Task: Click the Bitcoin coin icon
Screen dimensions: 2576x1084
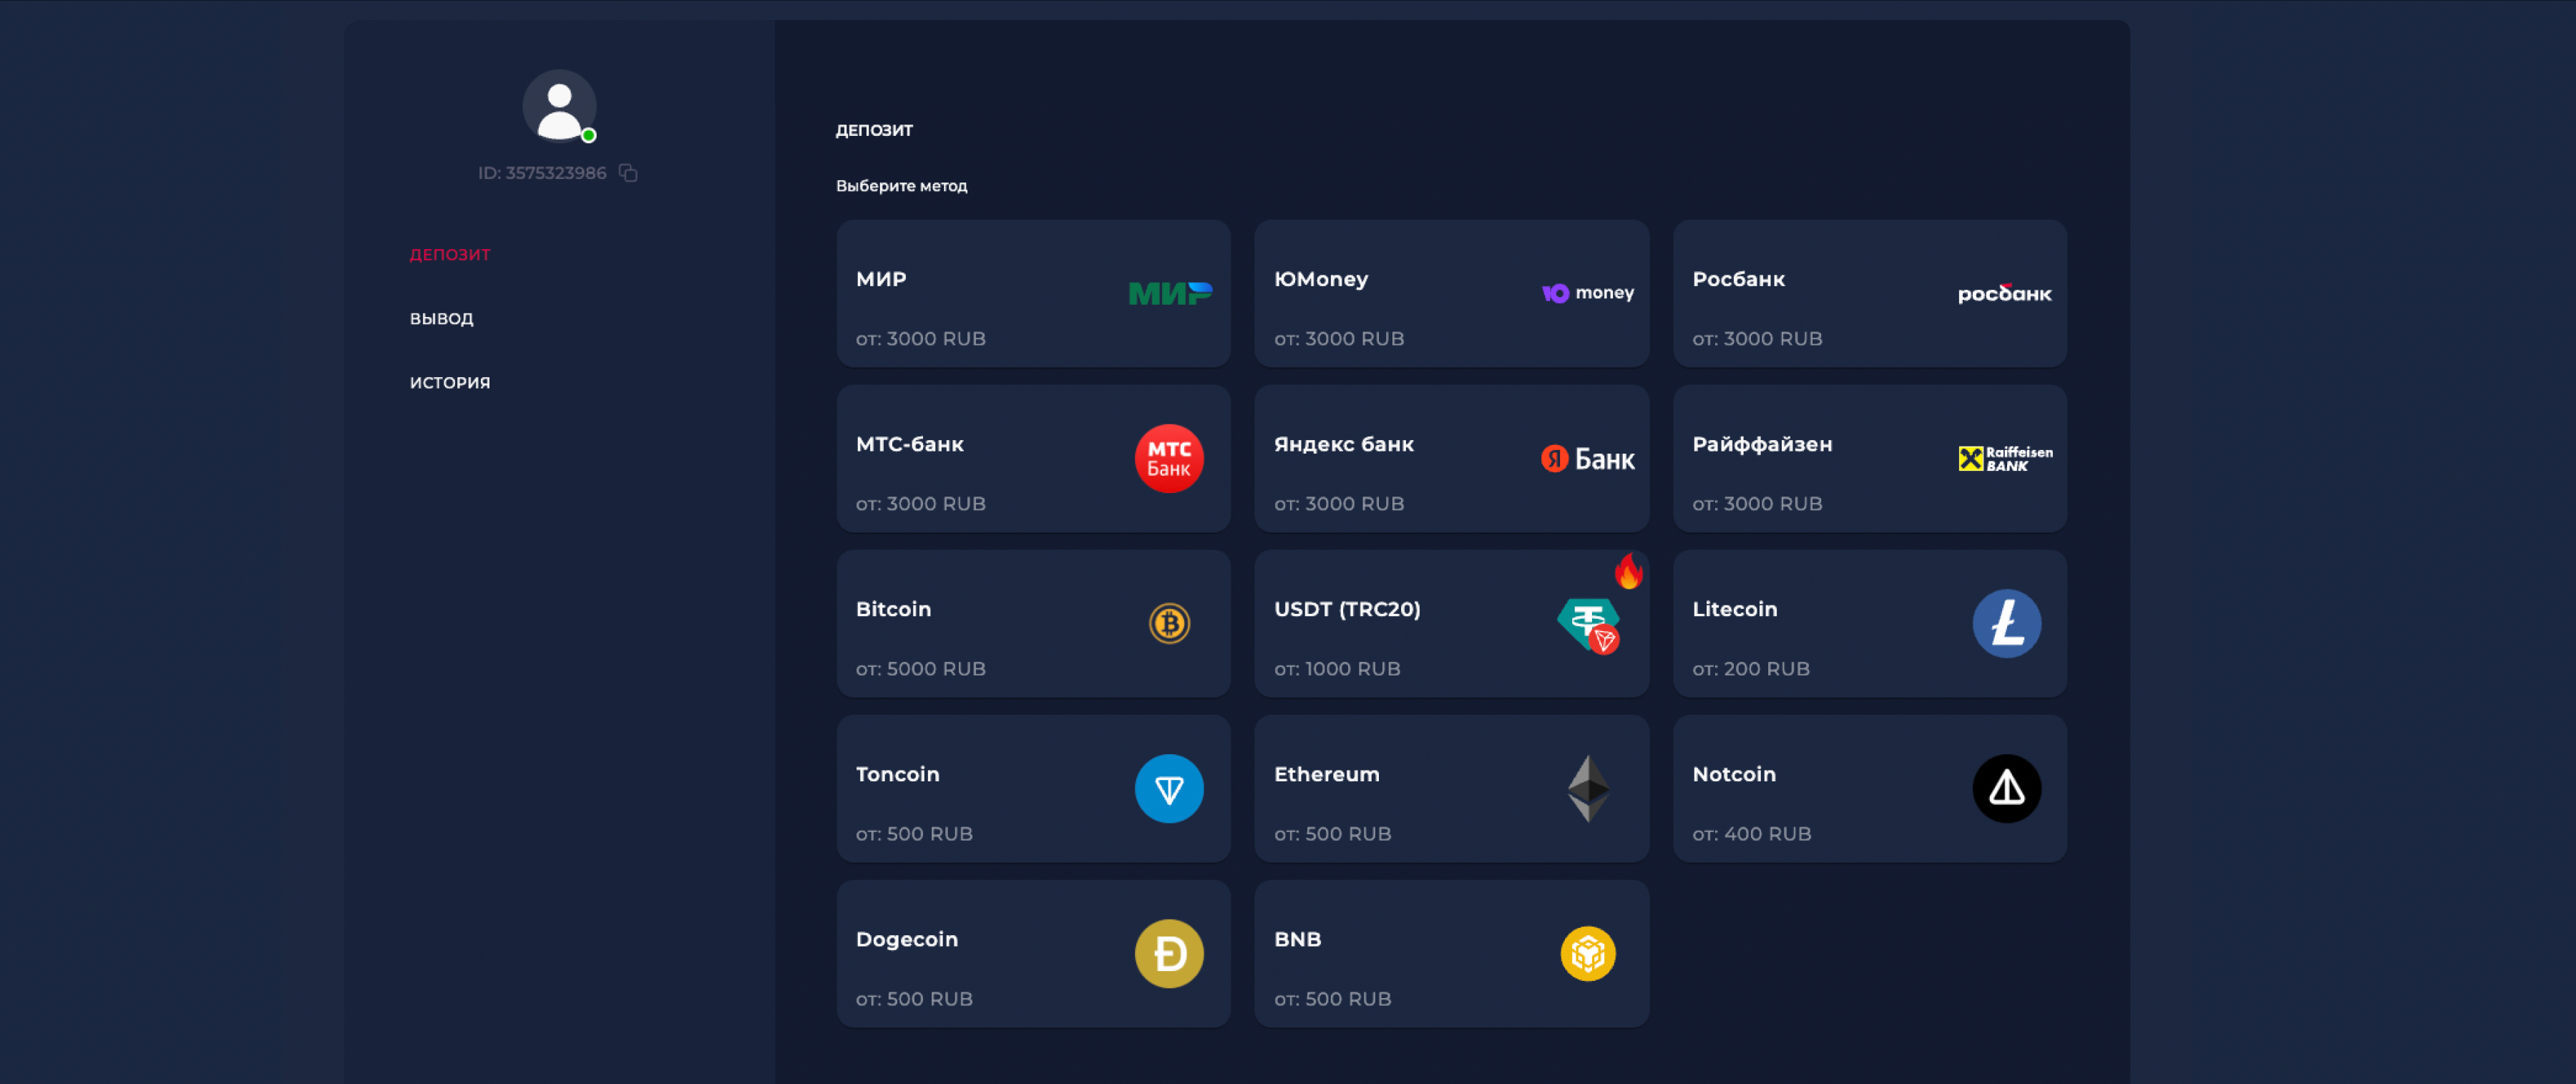Action: point(1168,624)
